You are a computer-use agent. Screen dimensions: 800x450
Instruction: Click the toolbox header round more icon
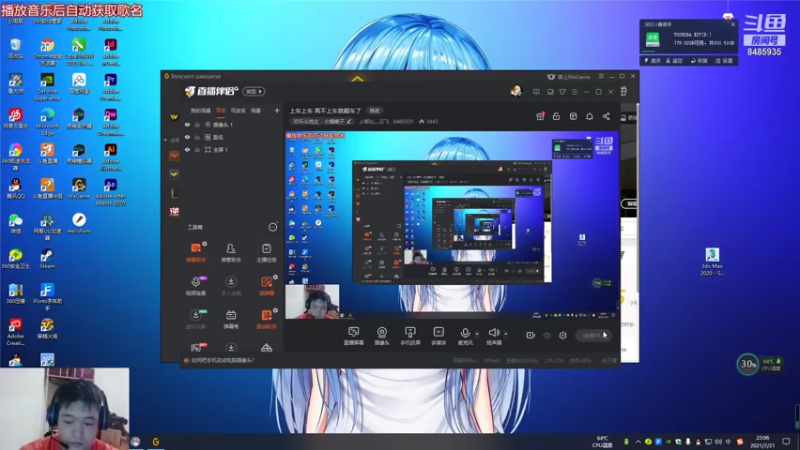click(273, 227)
